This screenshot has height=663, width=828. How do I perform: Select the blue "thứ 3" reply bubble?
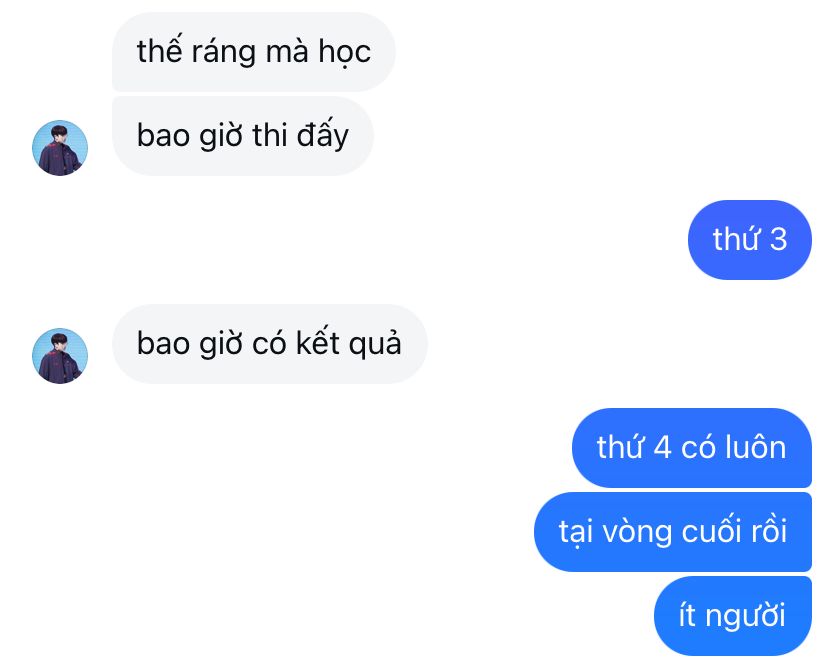coord(749,240)
